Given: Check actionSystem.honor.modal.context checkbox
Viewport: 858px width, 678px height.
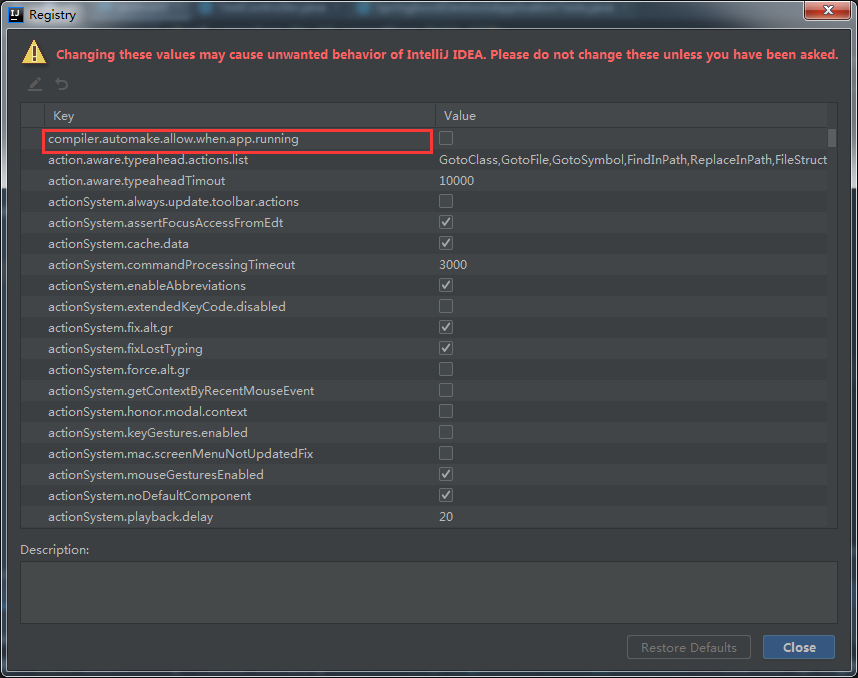Looking at the screenshot, I should pyautogui.click(x=446, y=411).
